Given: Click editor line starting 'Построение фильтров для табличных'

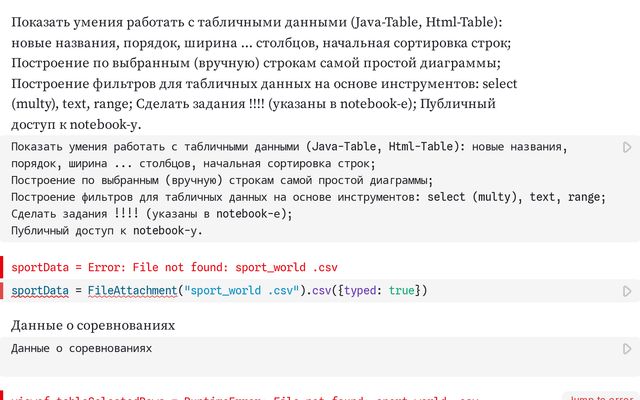Looking at the screenshot, I should click(x=309, y=197).
